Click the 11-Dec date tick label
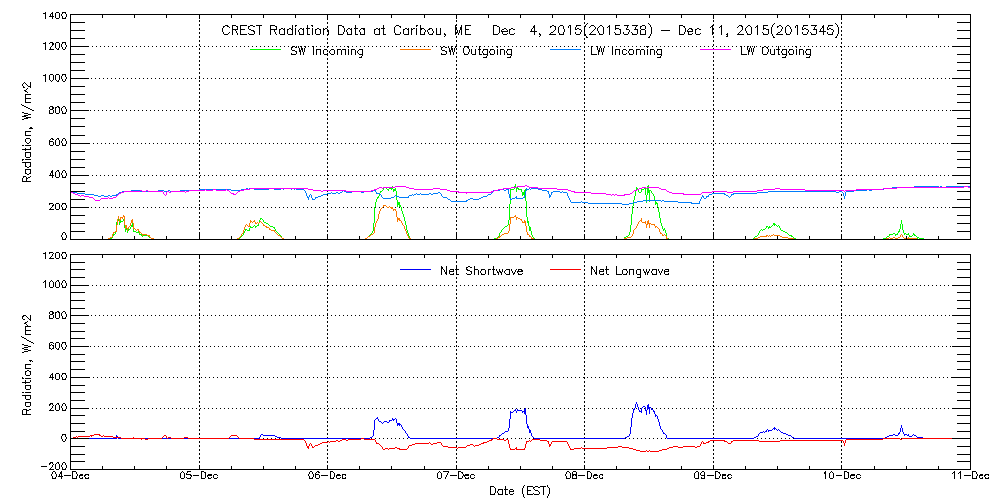1000x500 pixels. (969, 477)
